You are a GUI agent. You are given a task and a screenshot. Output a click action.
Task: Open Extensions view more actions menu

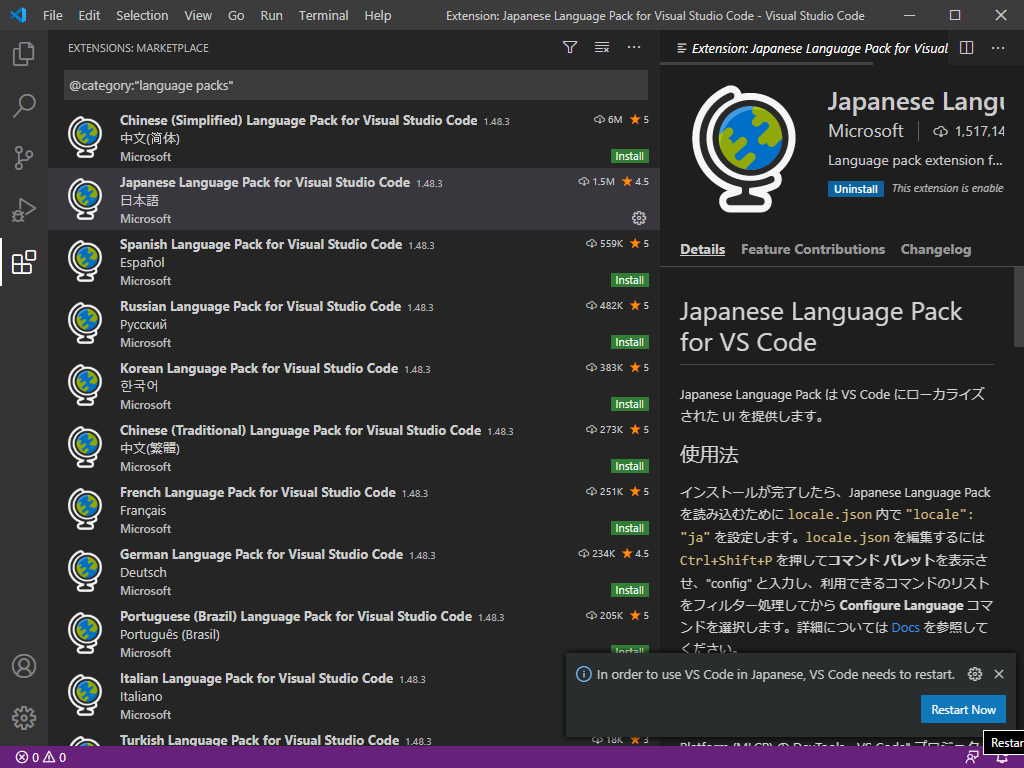pos(633,47)
